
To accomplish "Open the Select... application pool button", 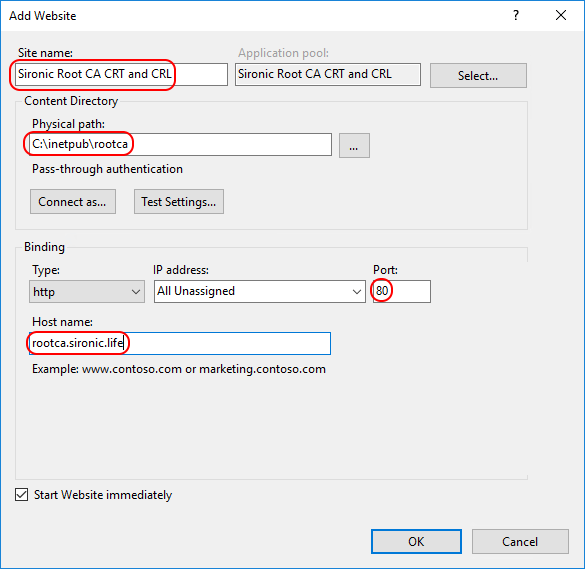I will (x=478, y=75).
